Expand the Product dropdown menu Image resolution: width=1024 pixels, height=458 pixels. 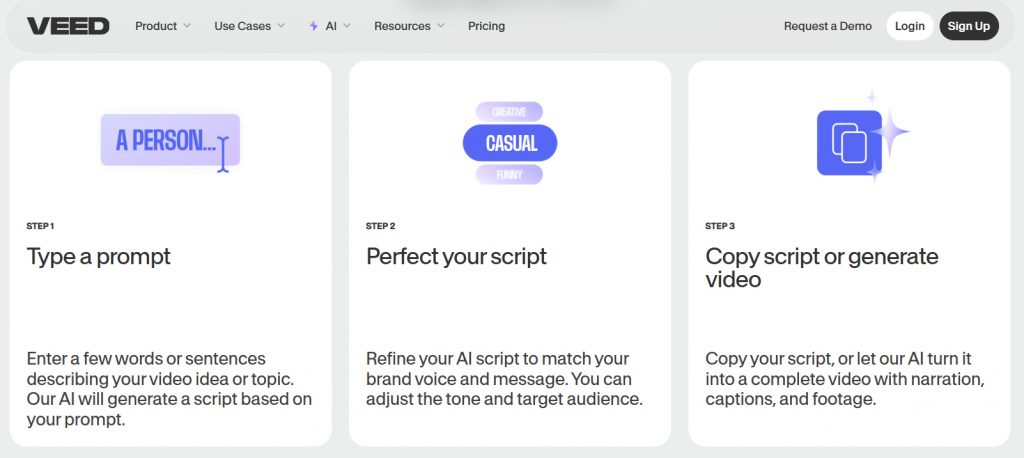(163, 26)
